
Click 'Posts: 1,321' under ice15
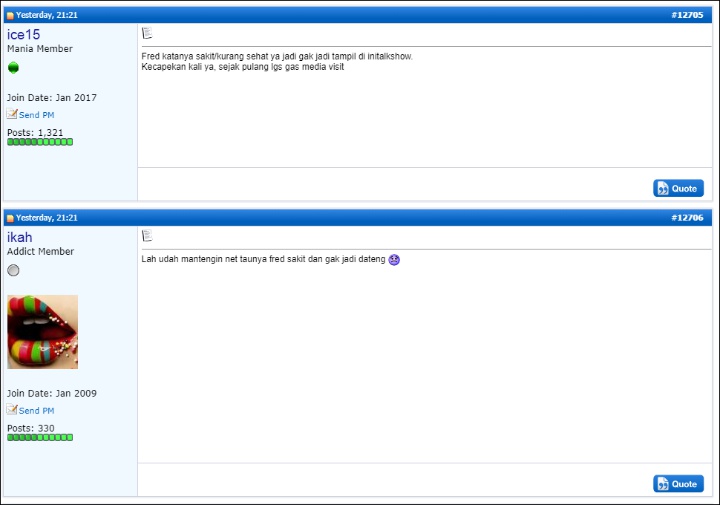[x=35, y=133]
